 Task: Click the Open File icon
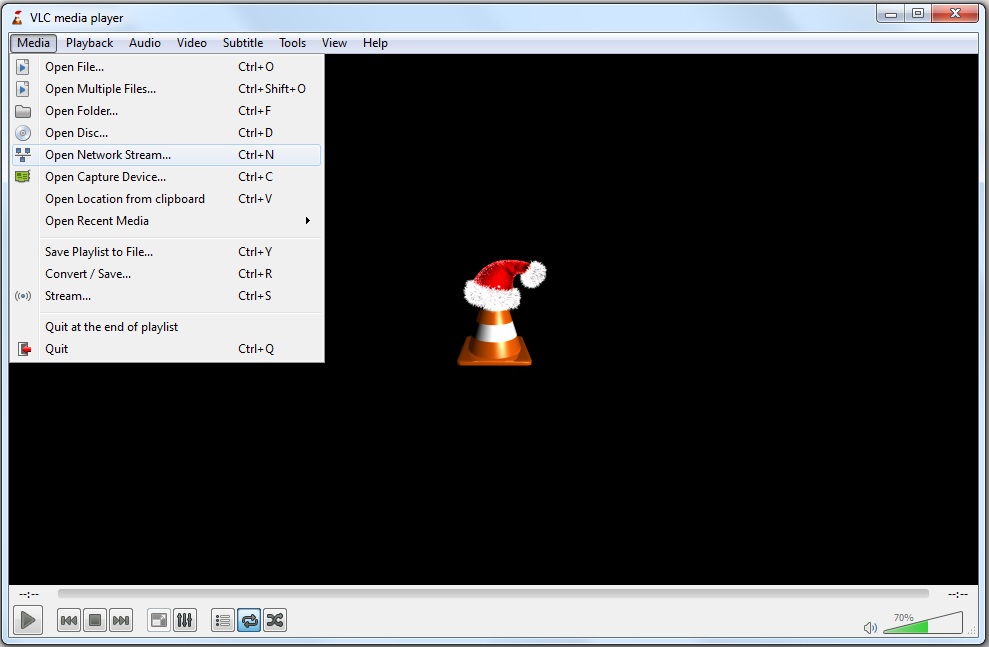[23, 67]
